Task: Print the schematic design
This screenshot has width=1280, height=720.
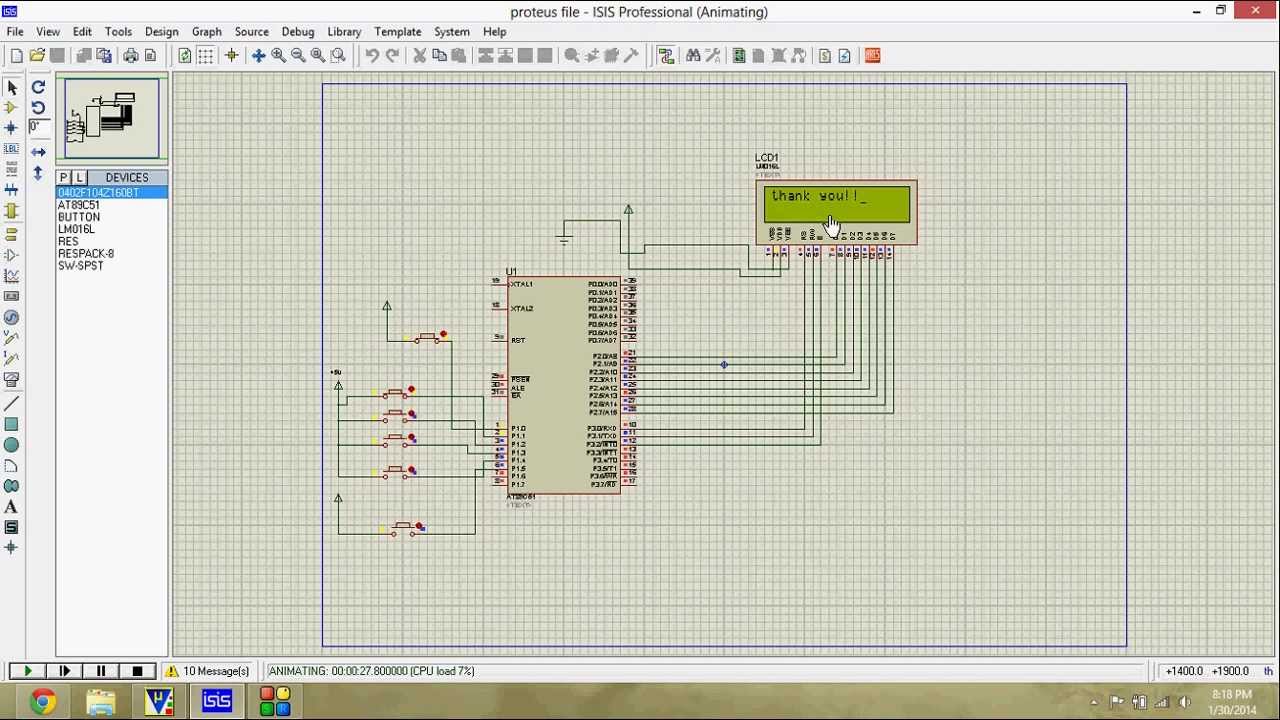Action: 130,56
